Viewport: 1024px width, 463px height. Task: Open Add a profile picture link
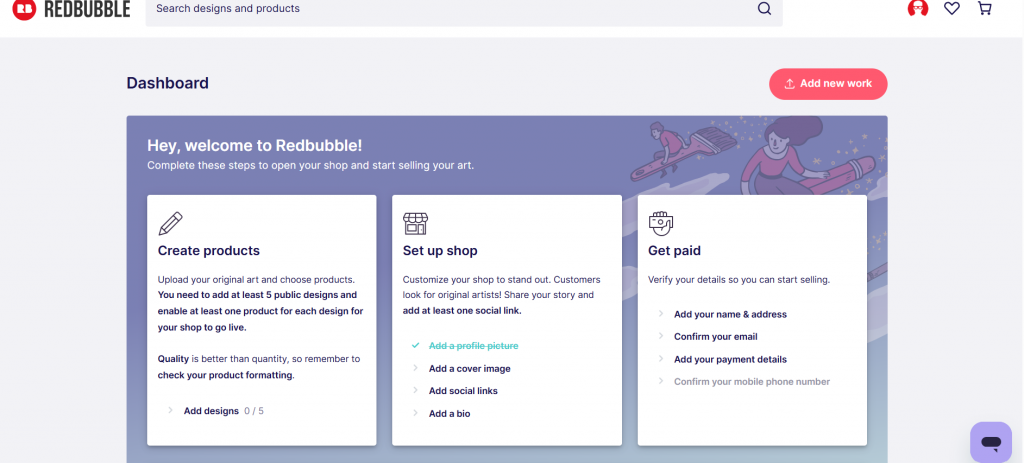click(473, 345)
